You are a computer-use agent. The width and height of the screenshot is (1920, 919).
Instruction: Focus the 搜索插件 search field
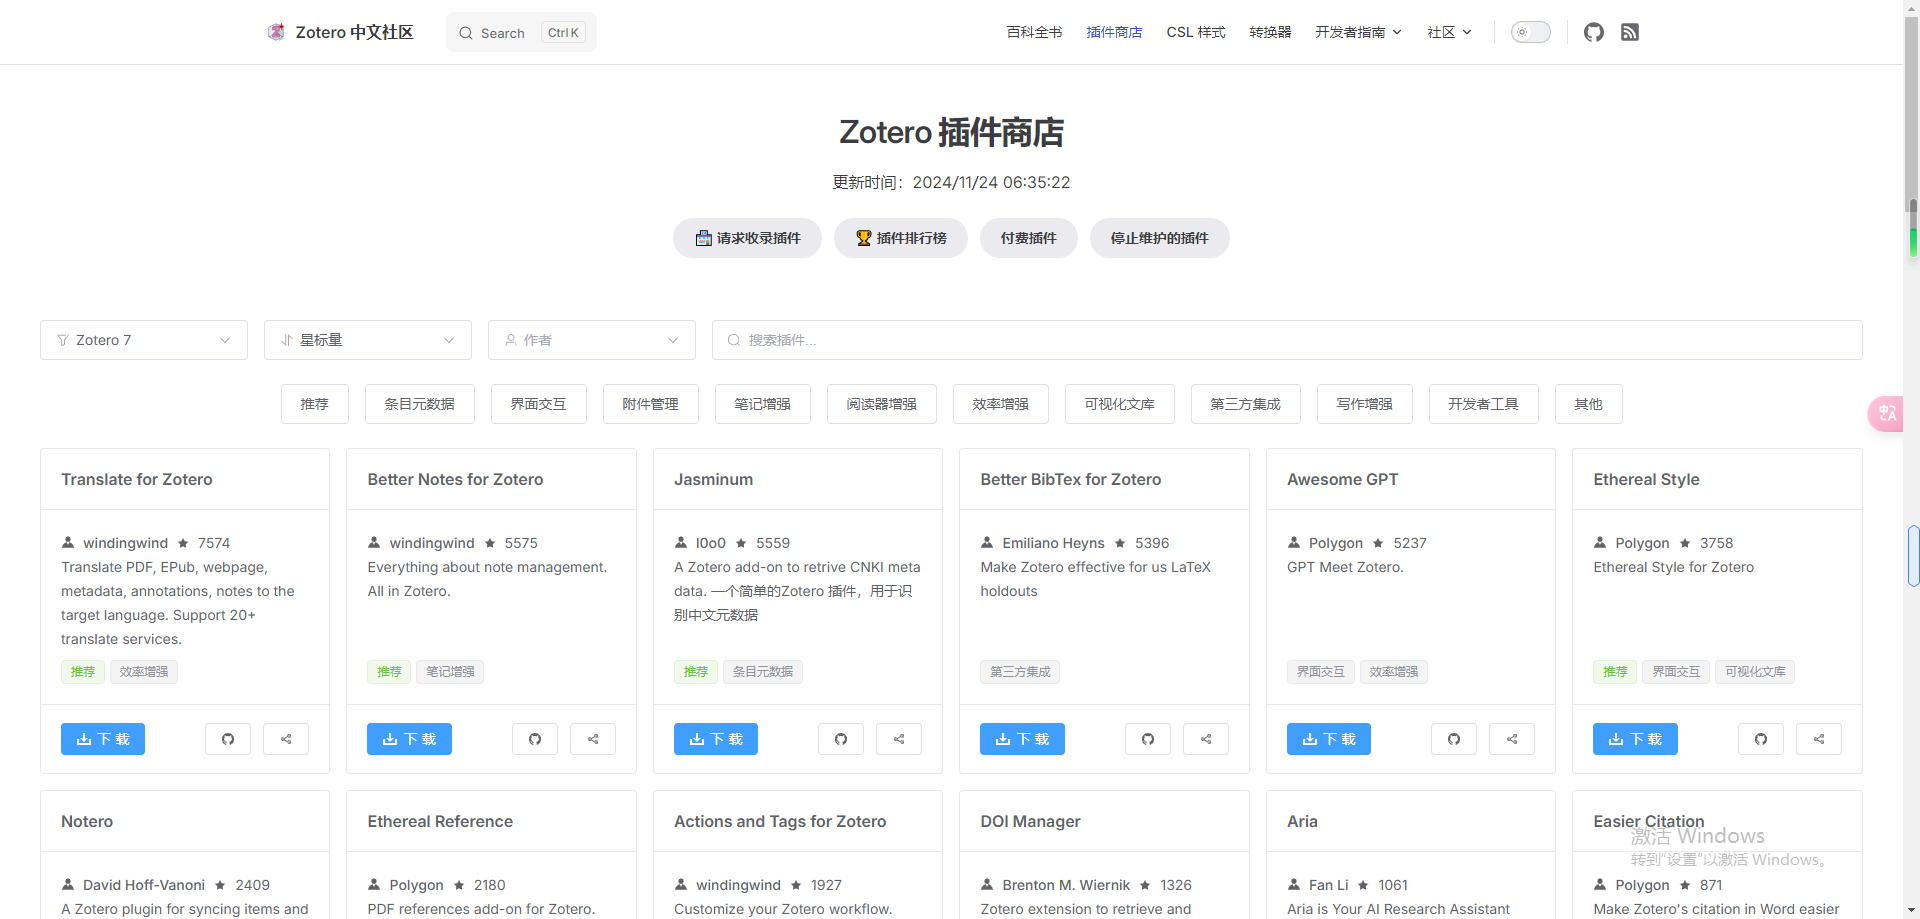pos(1287,340)
